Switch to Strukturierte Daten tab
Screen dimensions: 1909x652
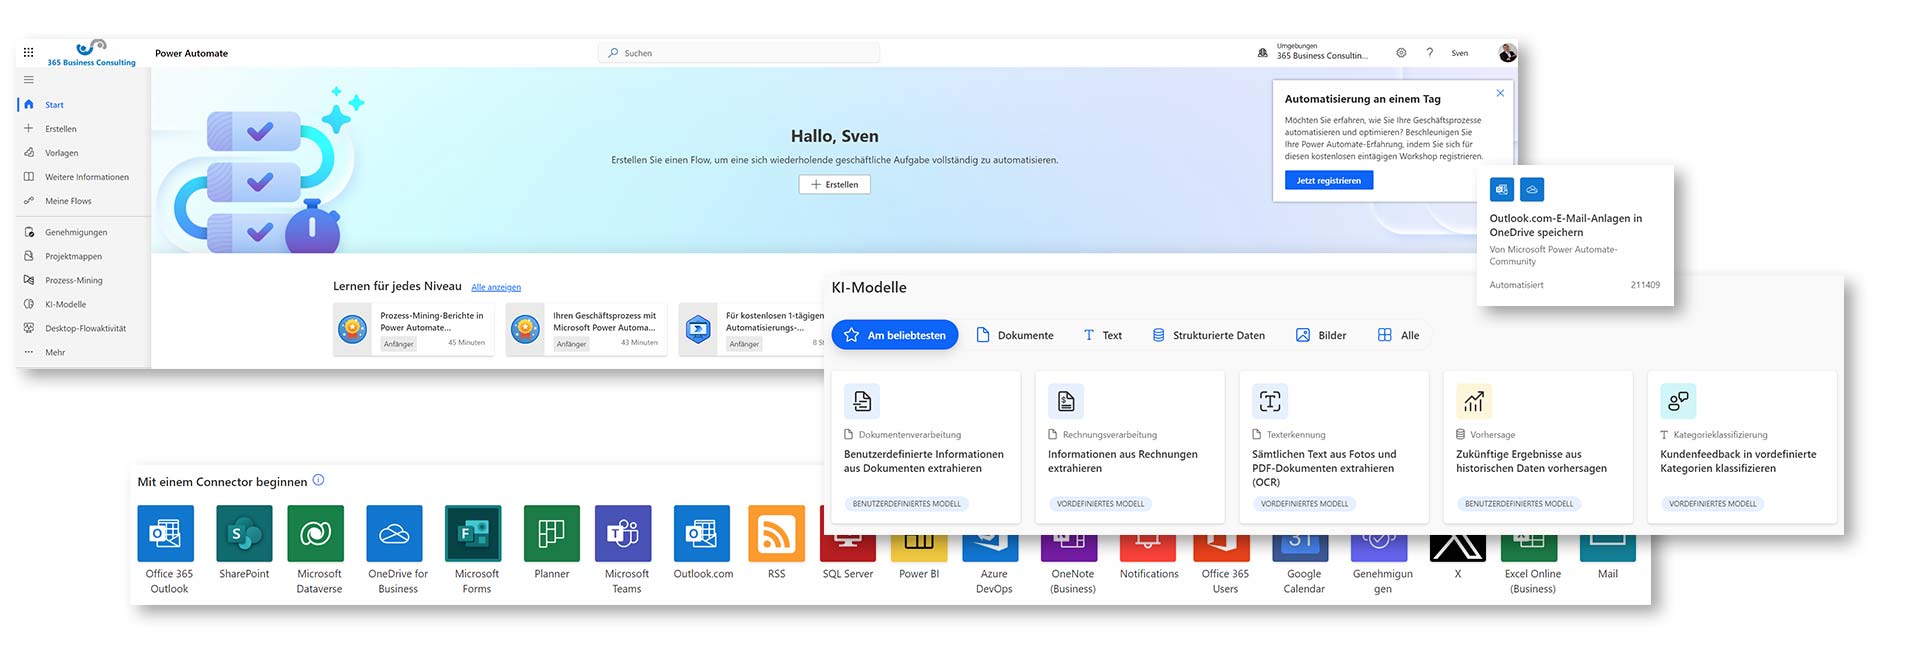1209,335
